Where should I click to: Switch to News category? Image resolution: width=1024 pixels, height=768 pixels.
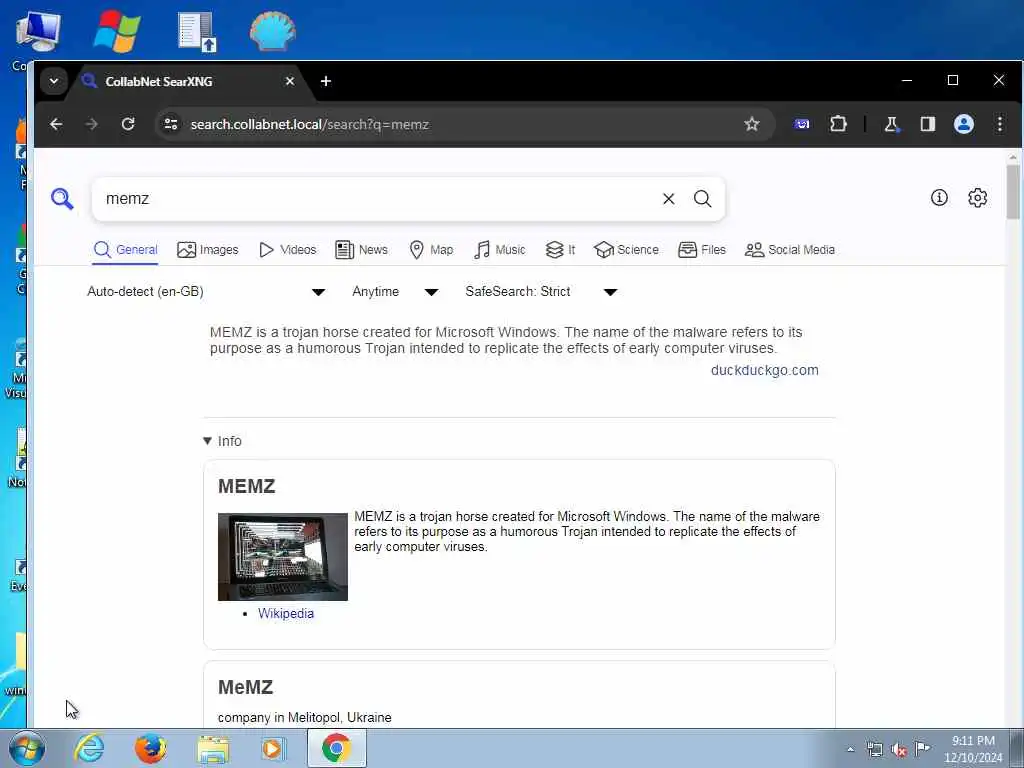coord(361,249)
